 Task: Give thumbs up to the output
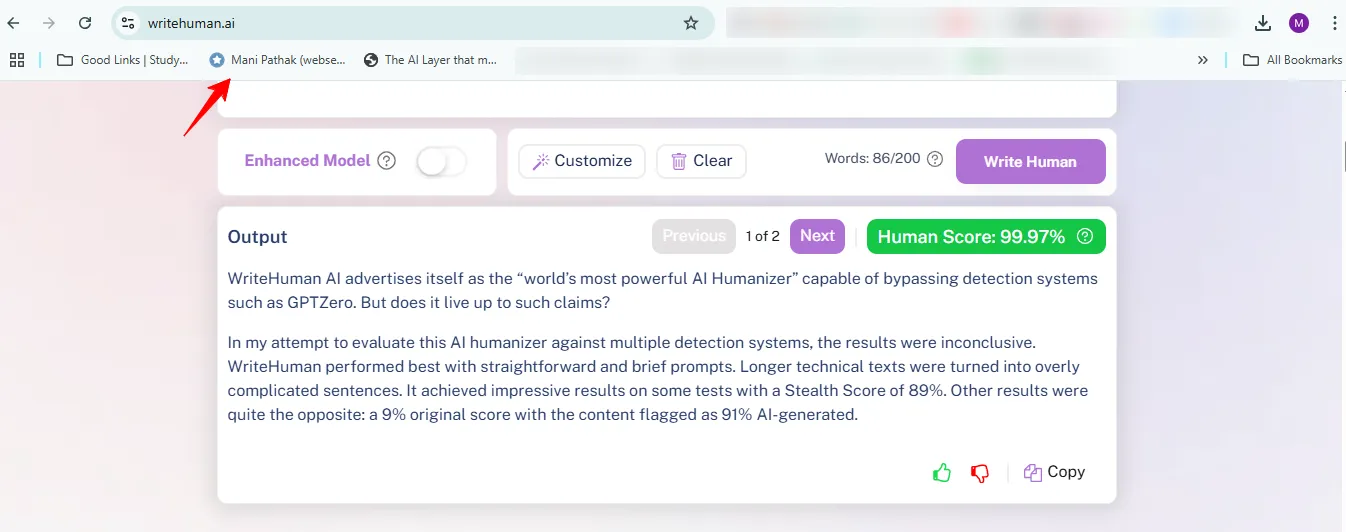pos(941,473)
